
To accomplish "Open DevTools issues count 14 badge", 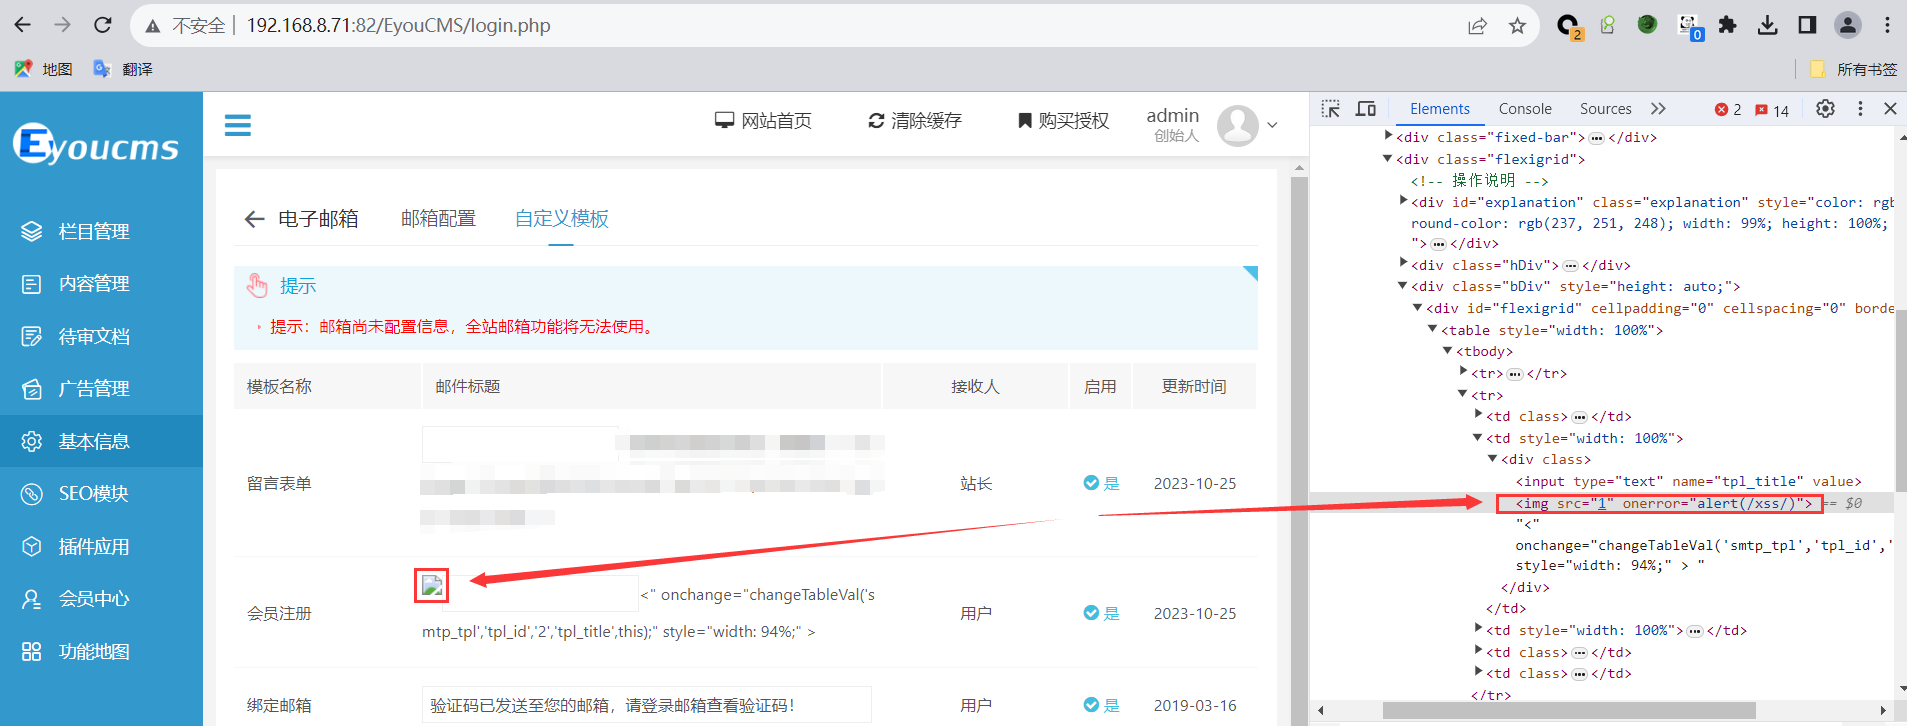I will click(x=1772, y=110).
